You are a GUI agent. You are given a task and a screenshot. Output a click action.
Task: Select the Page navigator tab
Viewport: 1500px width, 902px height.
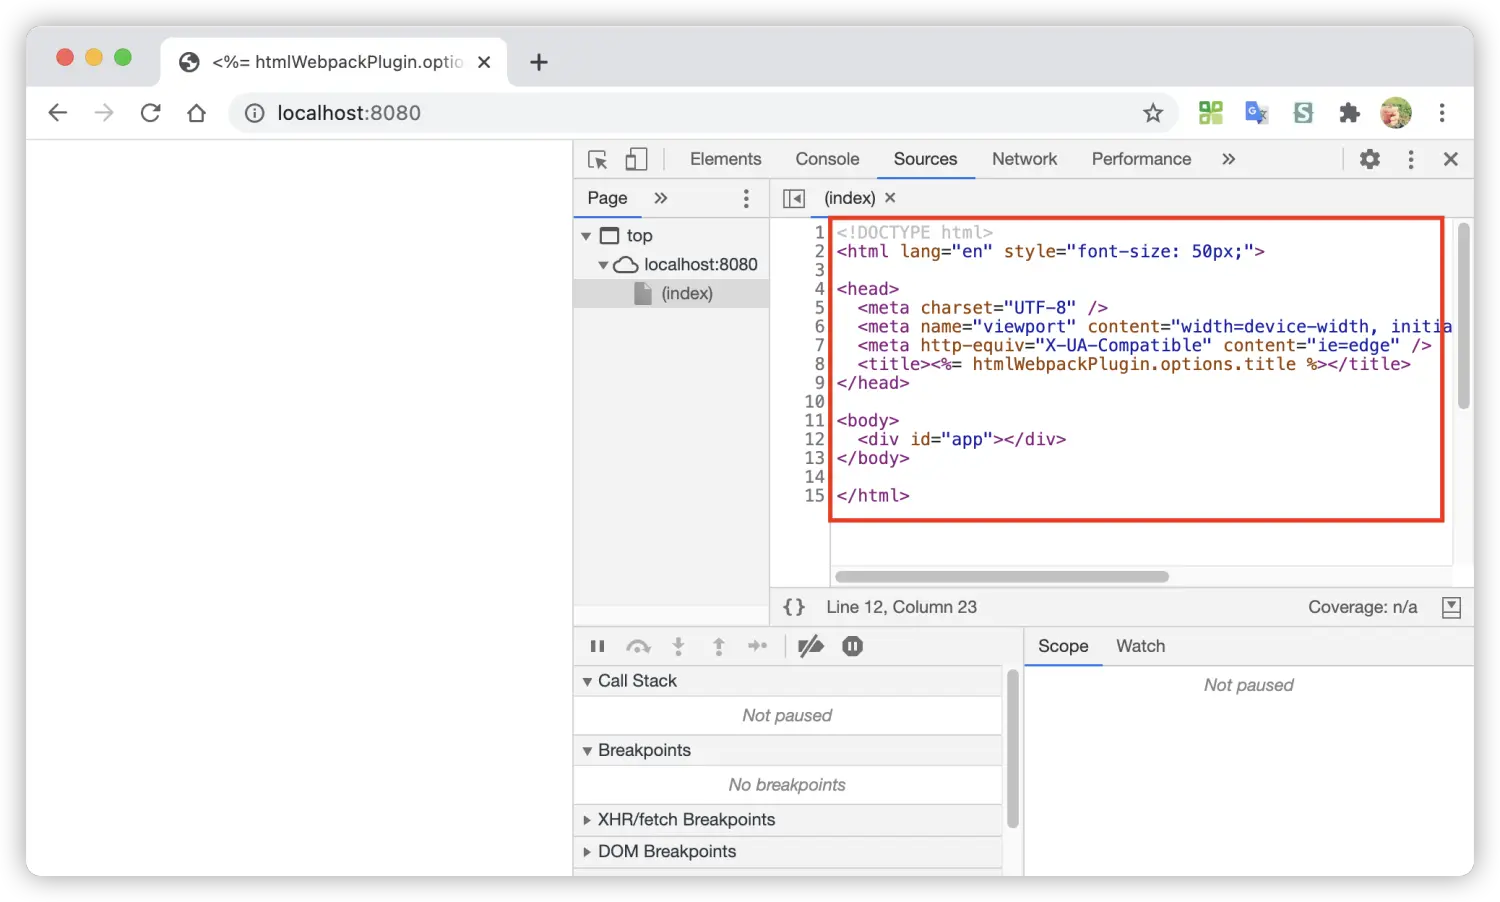607,198
